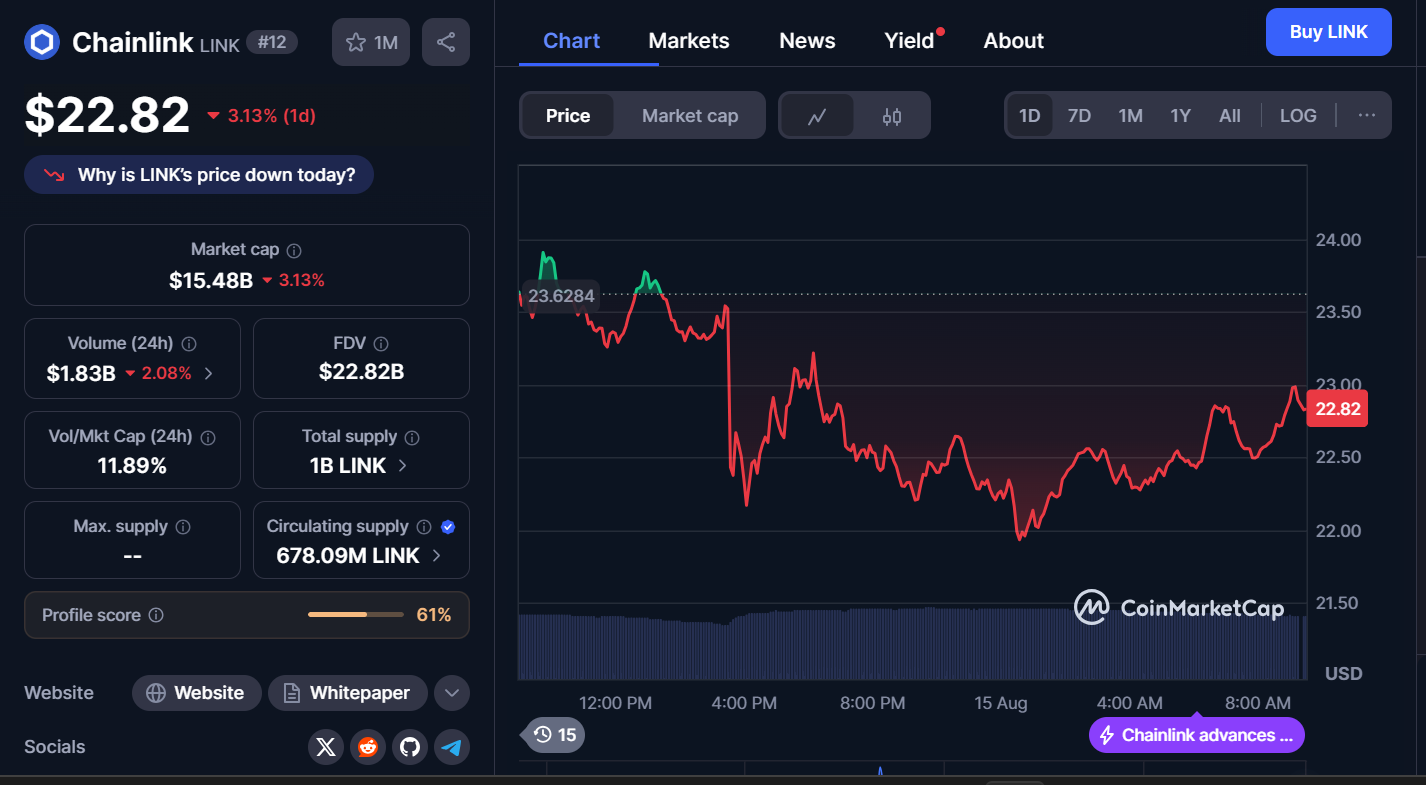
Task: Open Chainlink Telegram social link
Action: point(452,747)
